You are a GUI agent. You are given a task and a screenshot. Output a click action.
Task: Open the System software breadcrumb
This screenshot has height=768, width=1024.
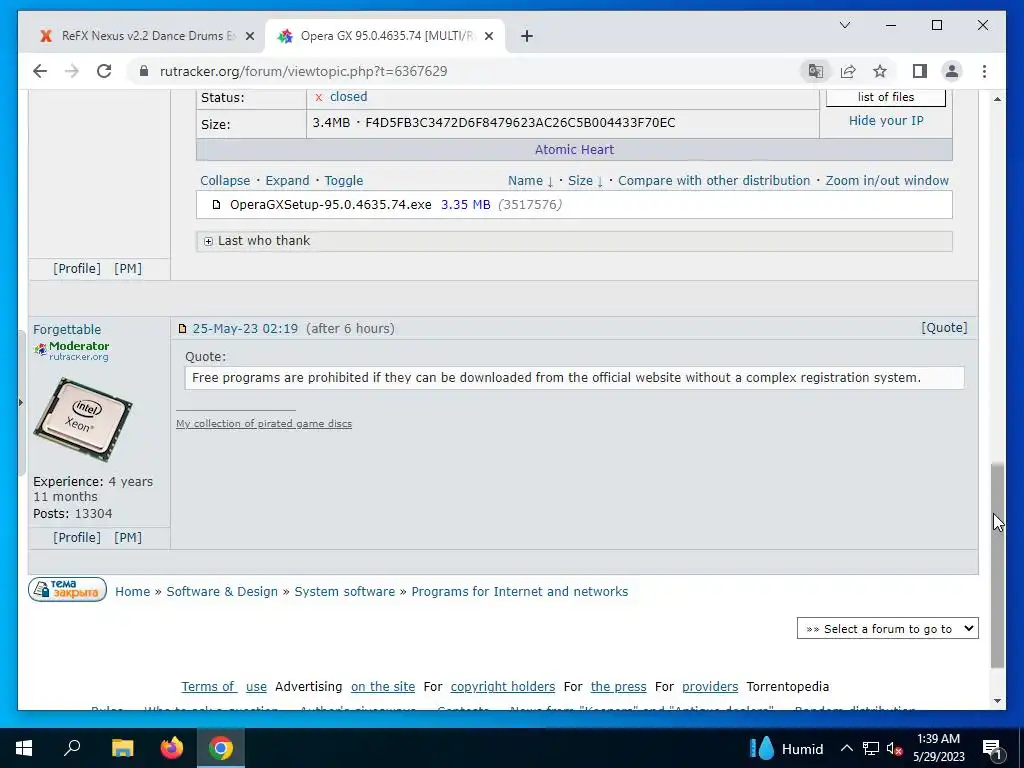tap(345, 592)
